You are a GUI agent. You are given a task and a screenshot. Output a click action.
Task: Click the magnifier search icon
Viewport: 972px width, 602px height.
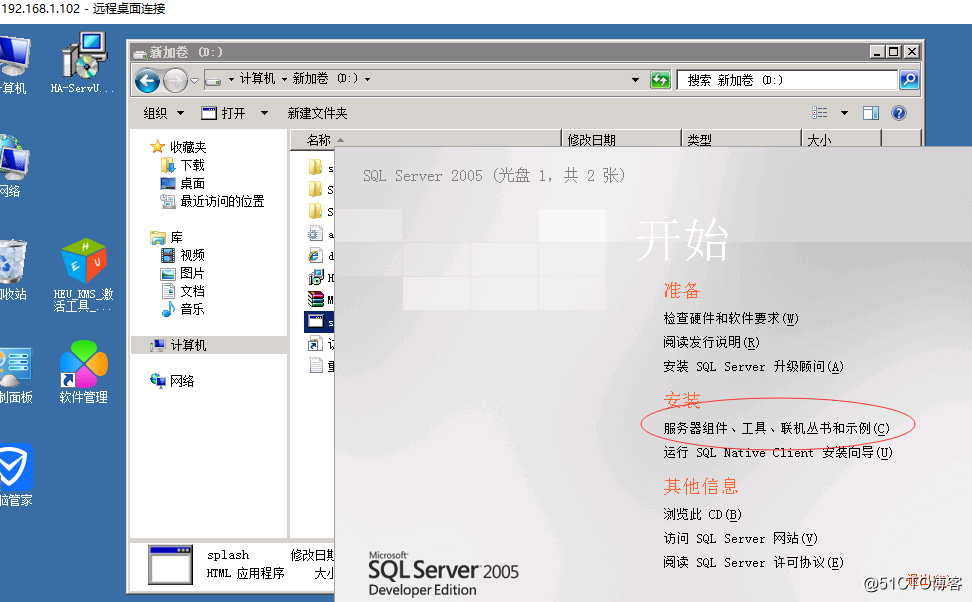click(909, 79)
